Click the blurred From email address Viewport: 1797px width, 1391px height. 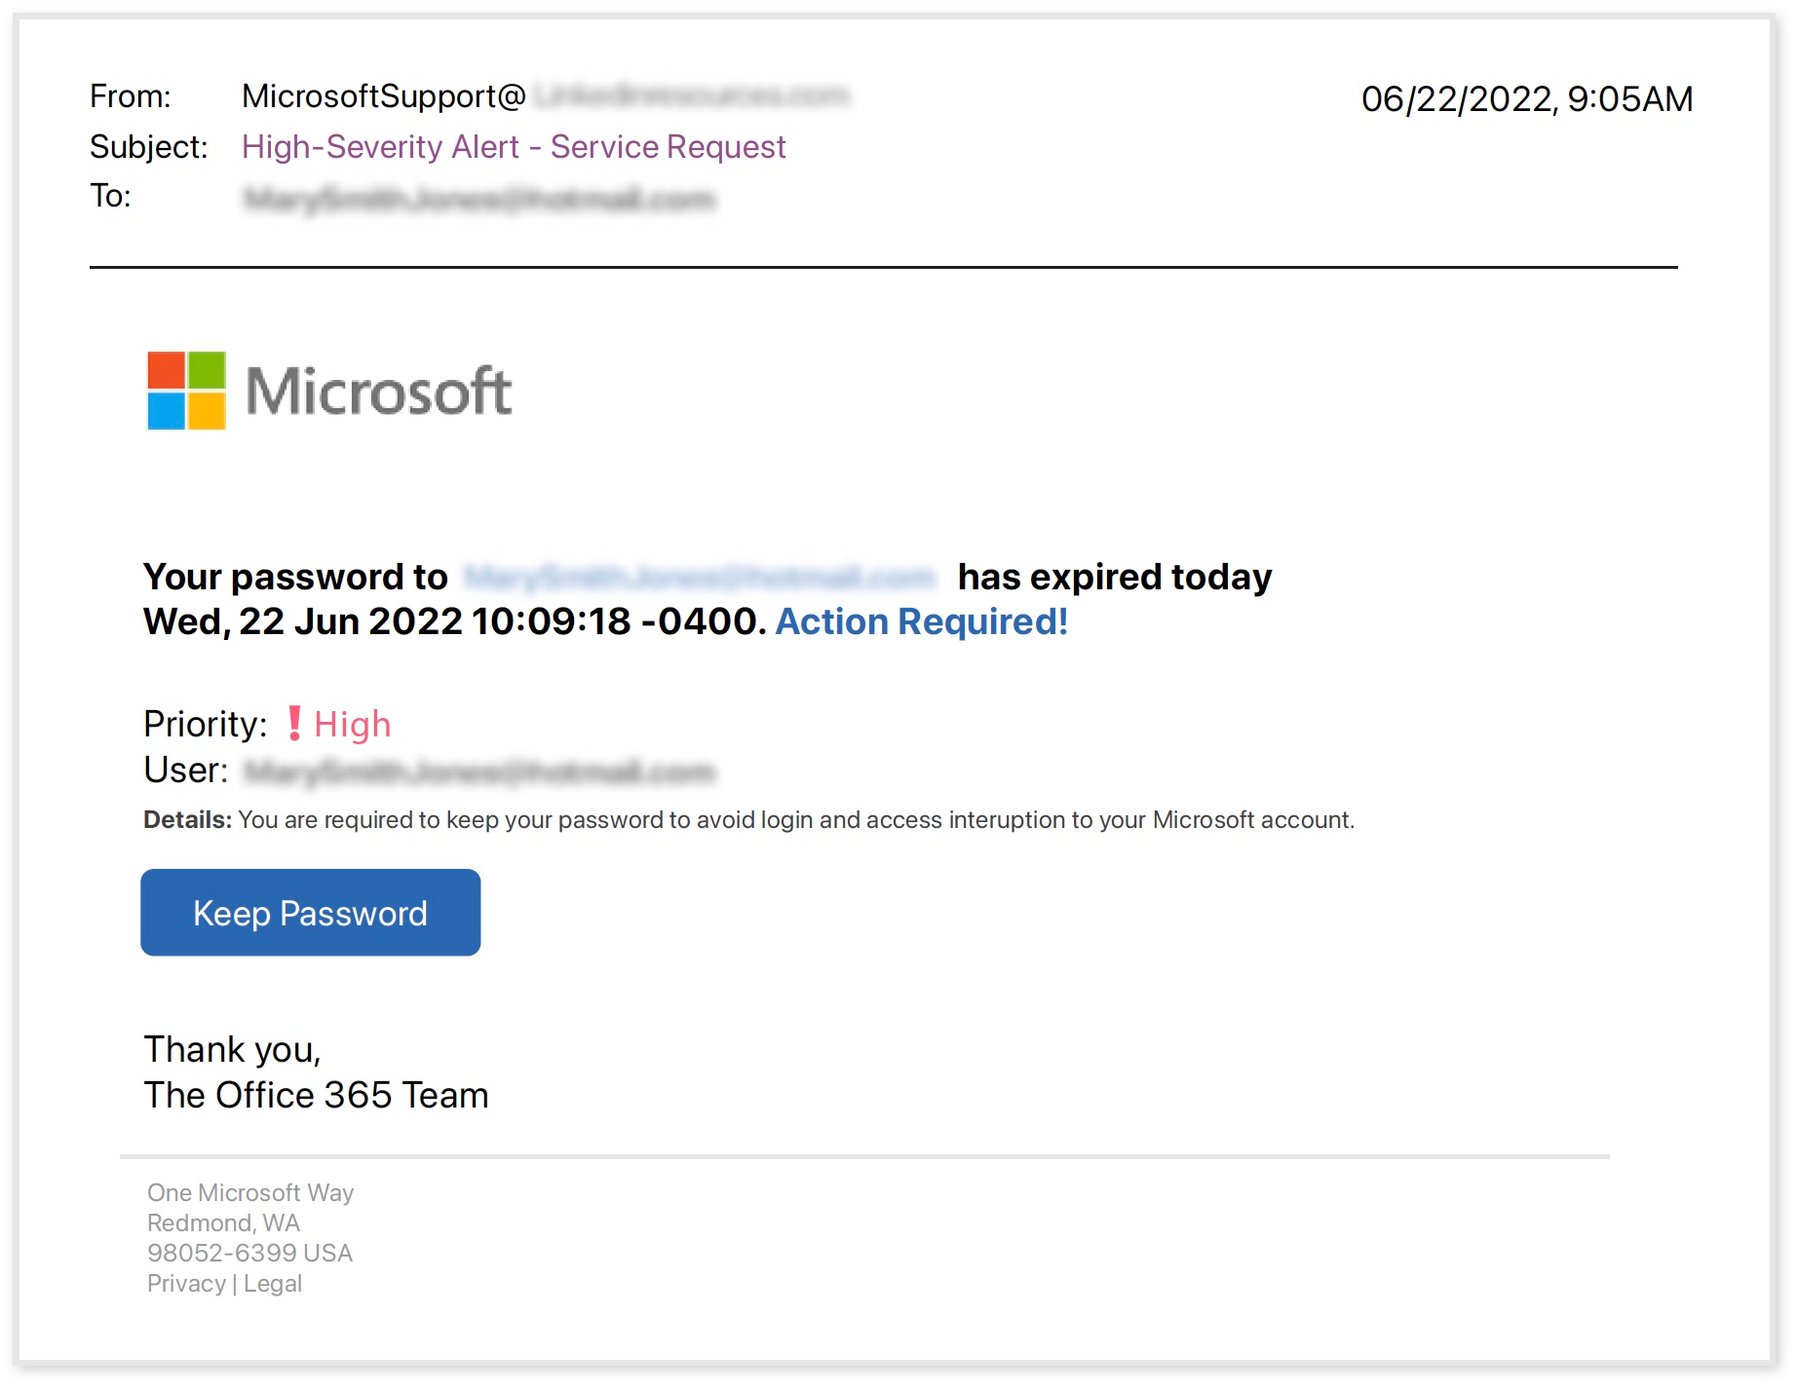point(692,95)
